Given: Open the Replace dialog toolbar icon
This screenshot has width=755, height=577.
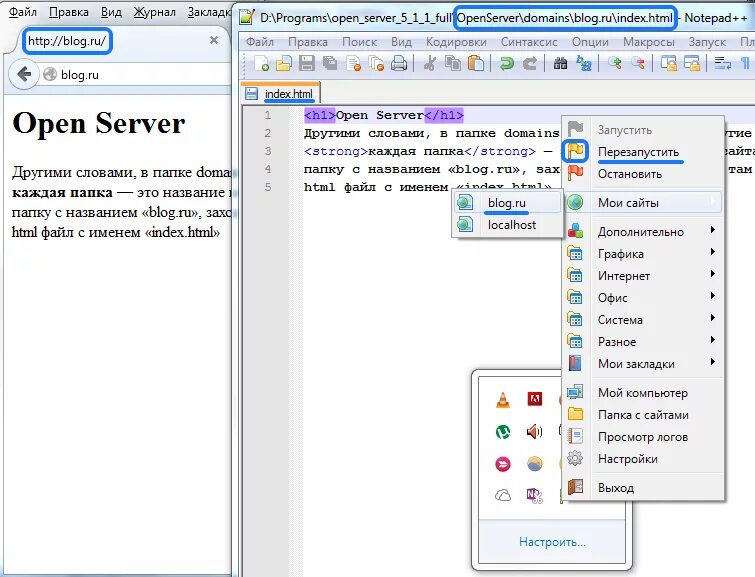Looking at the screenshot, I should [584, 63].
